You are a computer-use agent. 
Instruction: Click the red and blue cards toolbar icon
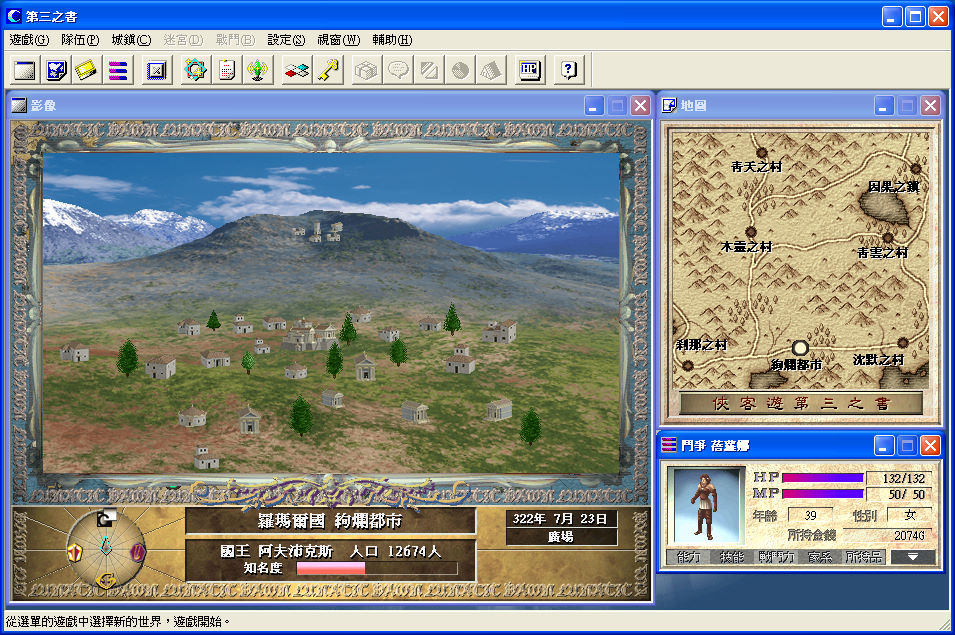click(296, 70)
